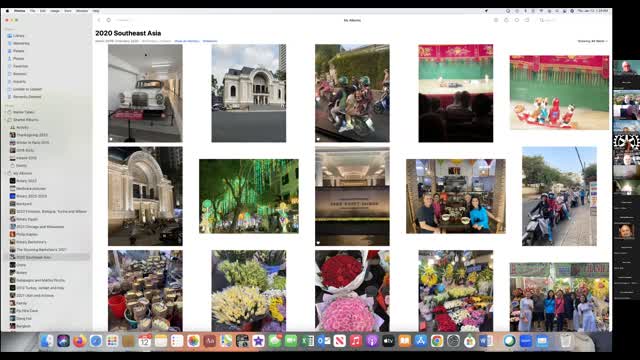640x360 pixels.
Task: Click the Show as Memory link
Action: point(187,41)
